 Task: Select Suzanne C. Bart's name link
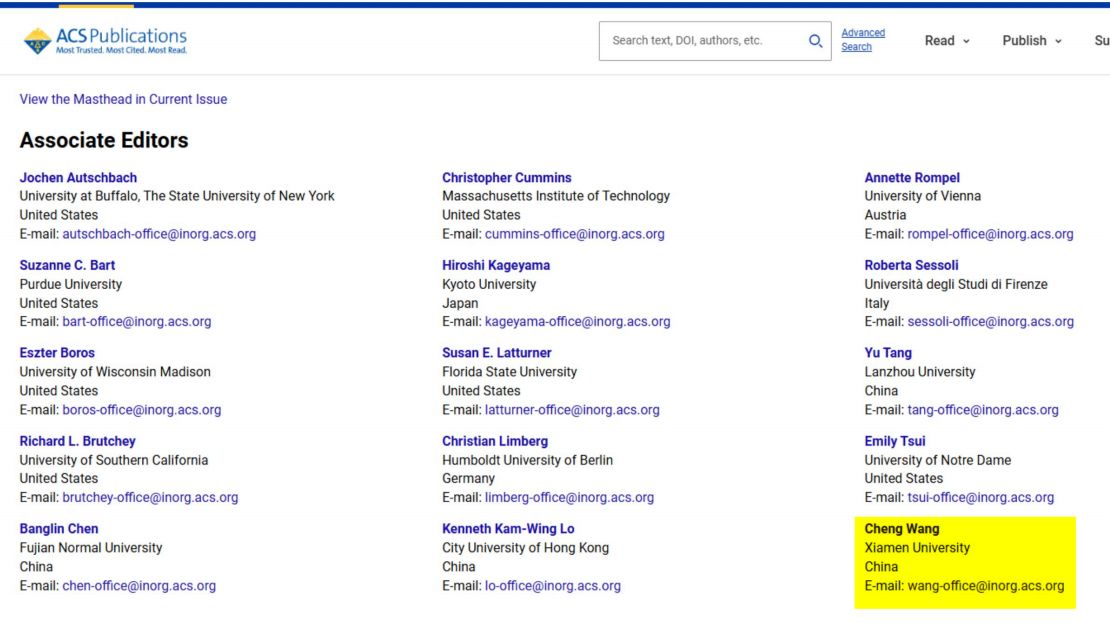(67, 265)
